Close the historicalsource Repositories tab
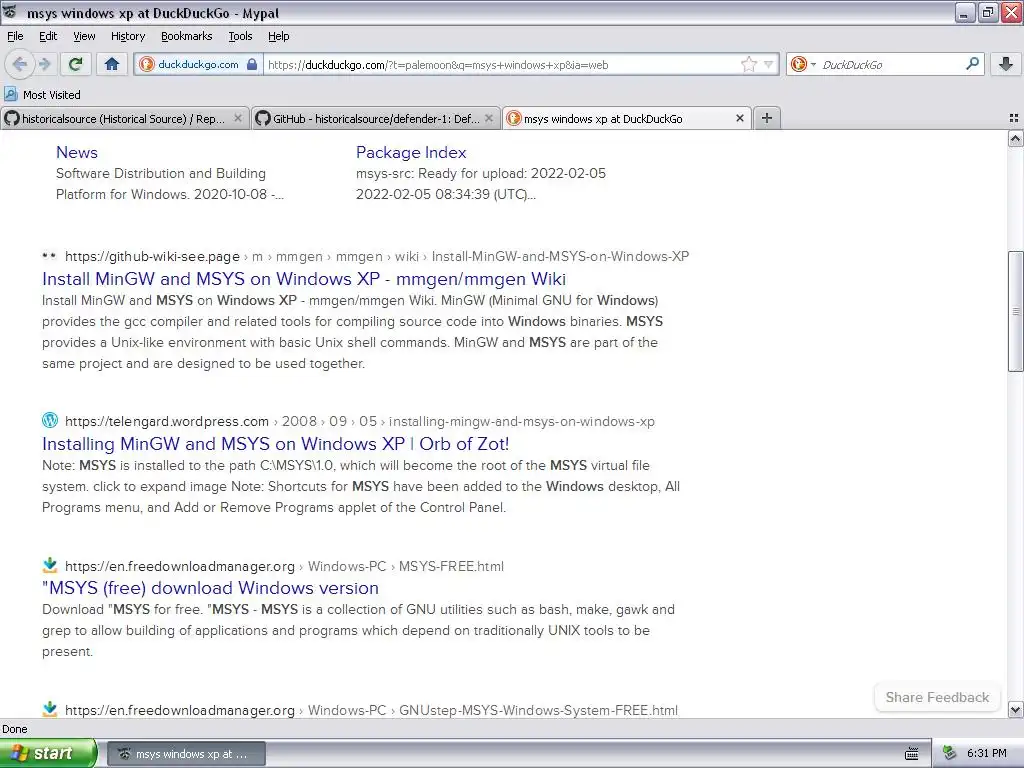1024x768 pixels. click(238, 118)
